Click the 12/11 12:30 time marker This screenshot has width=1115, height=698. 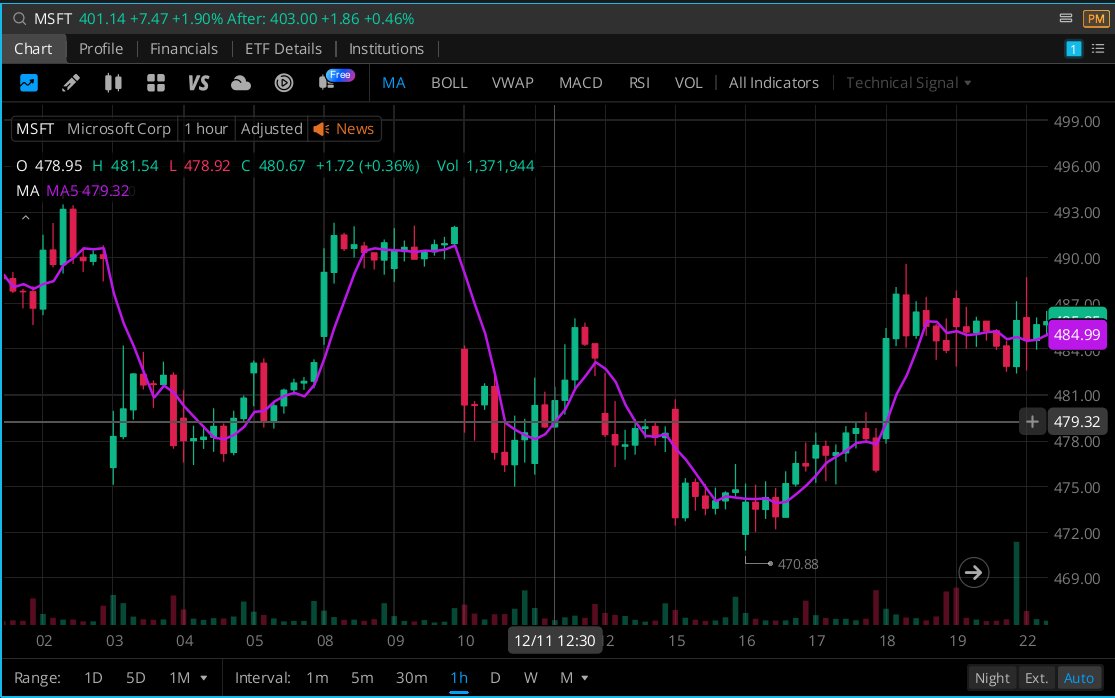coord(555,640)
